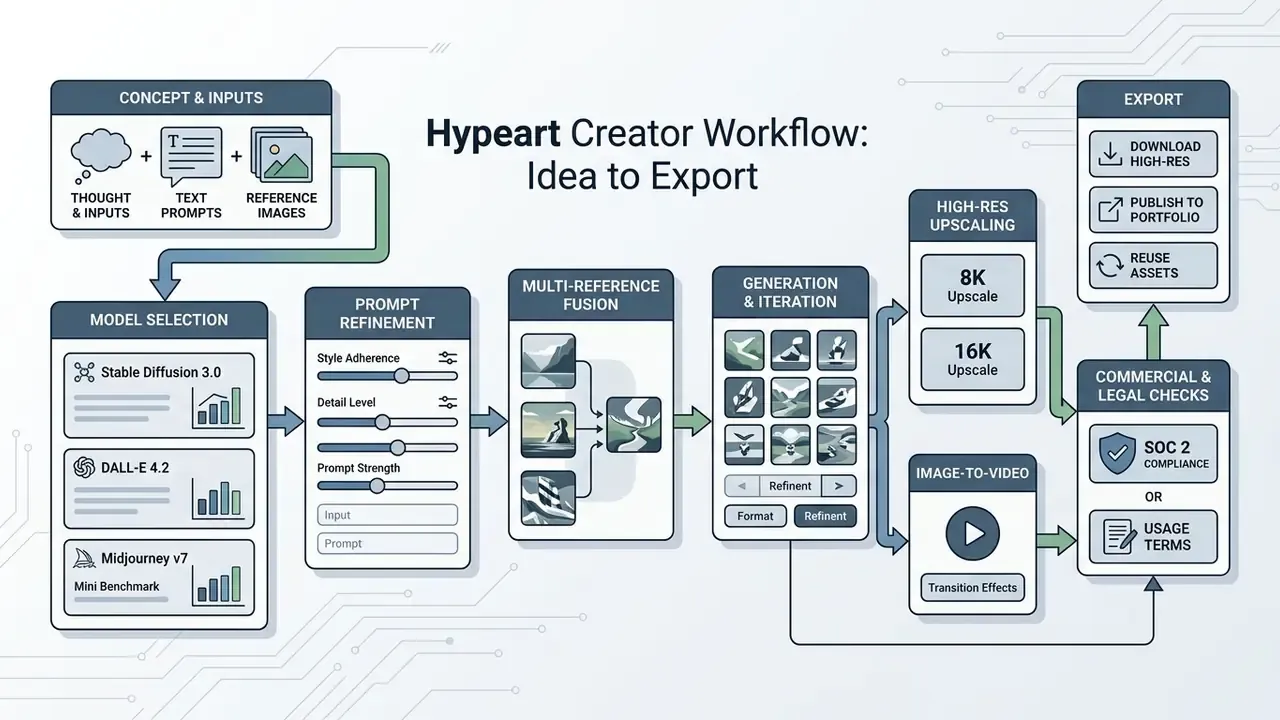Click the Download High-Res export option
This screenshot has width=1280, height=720.
(x=1153, y=155)
